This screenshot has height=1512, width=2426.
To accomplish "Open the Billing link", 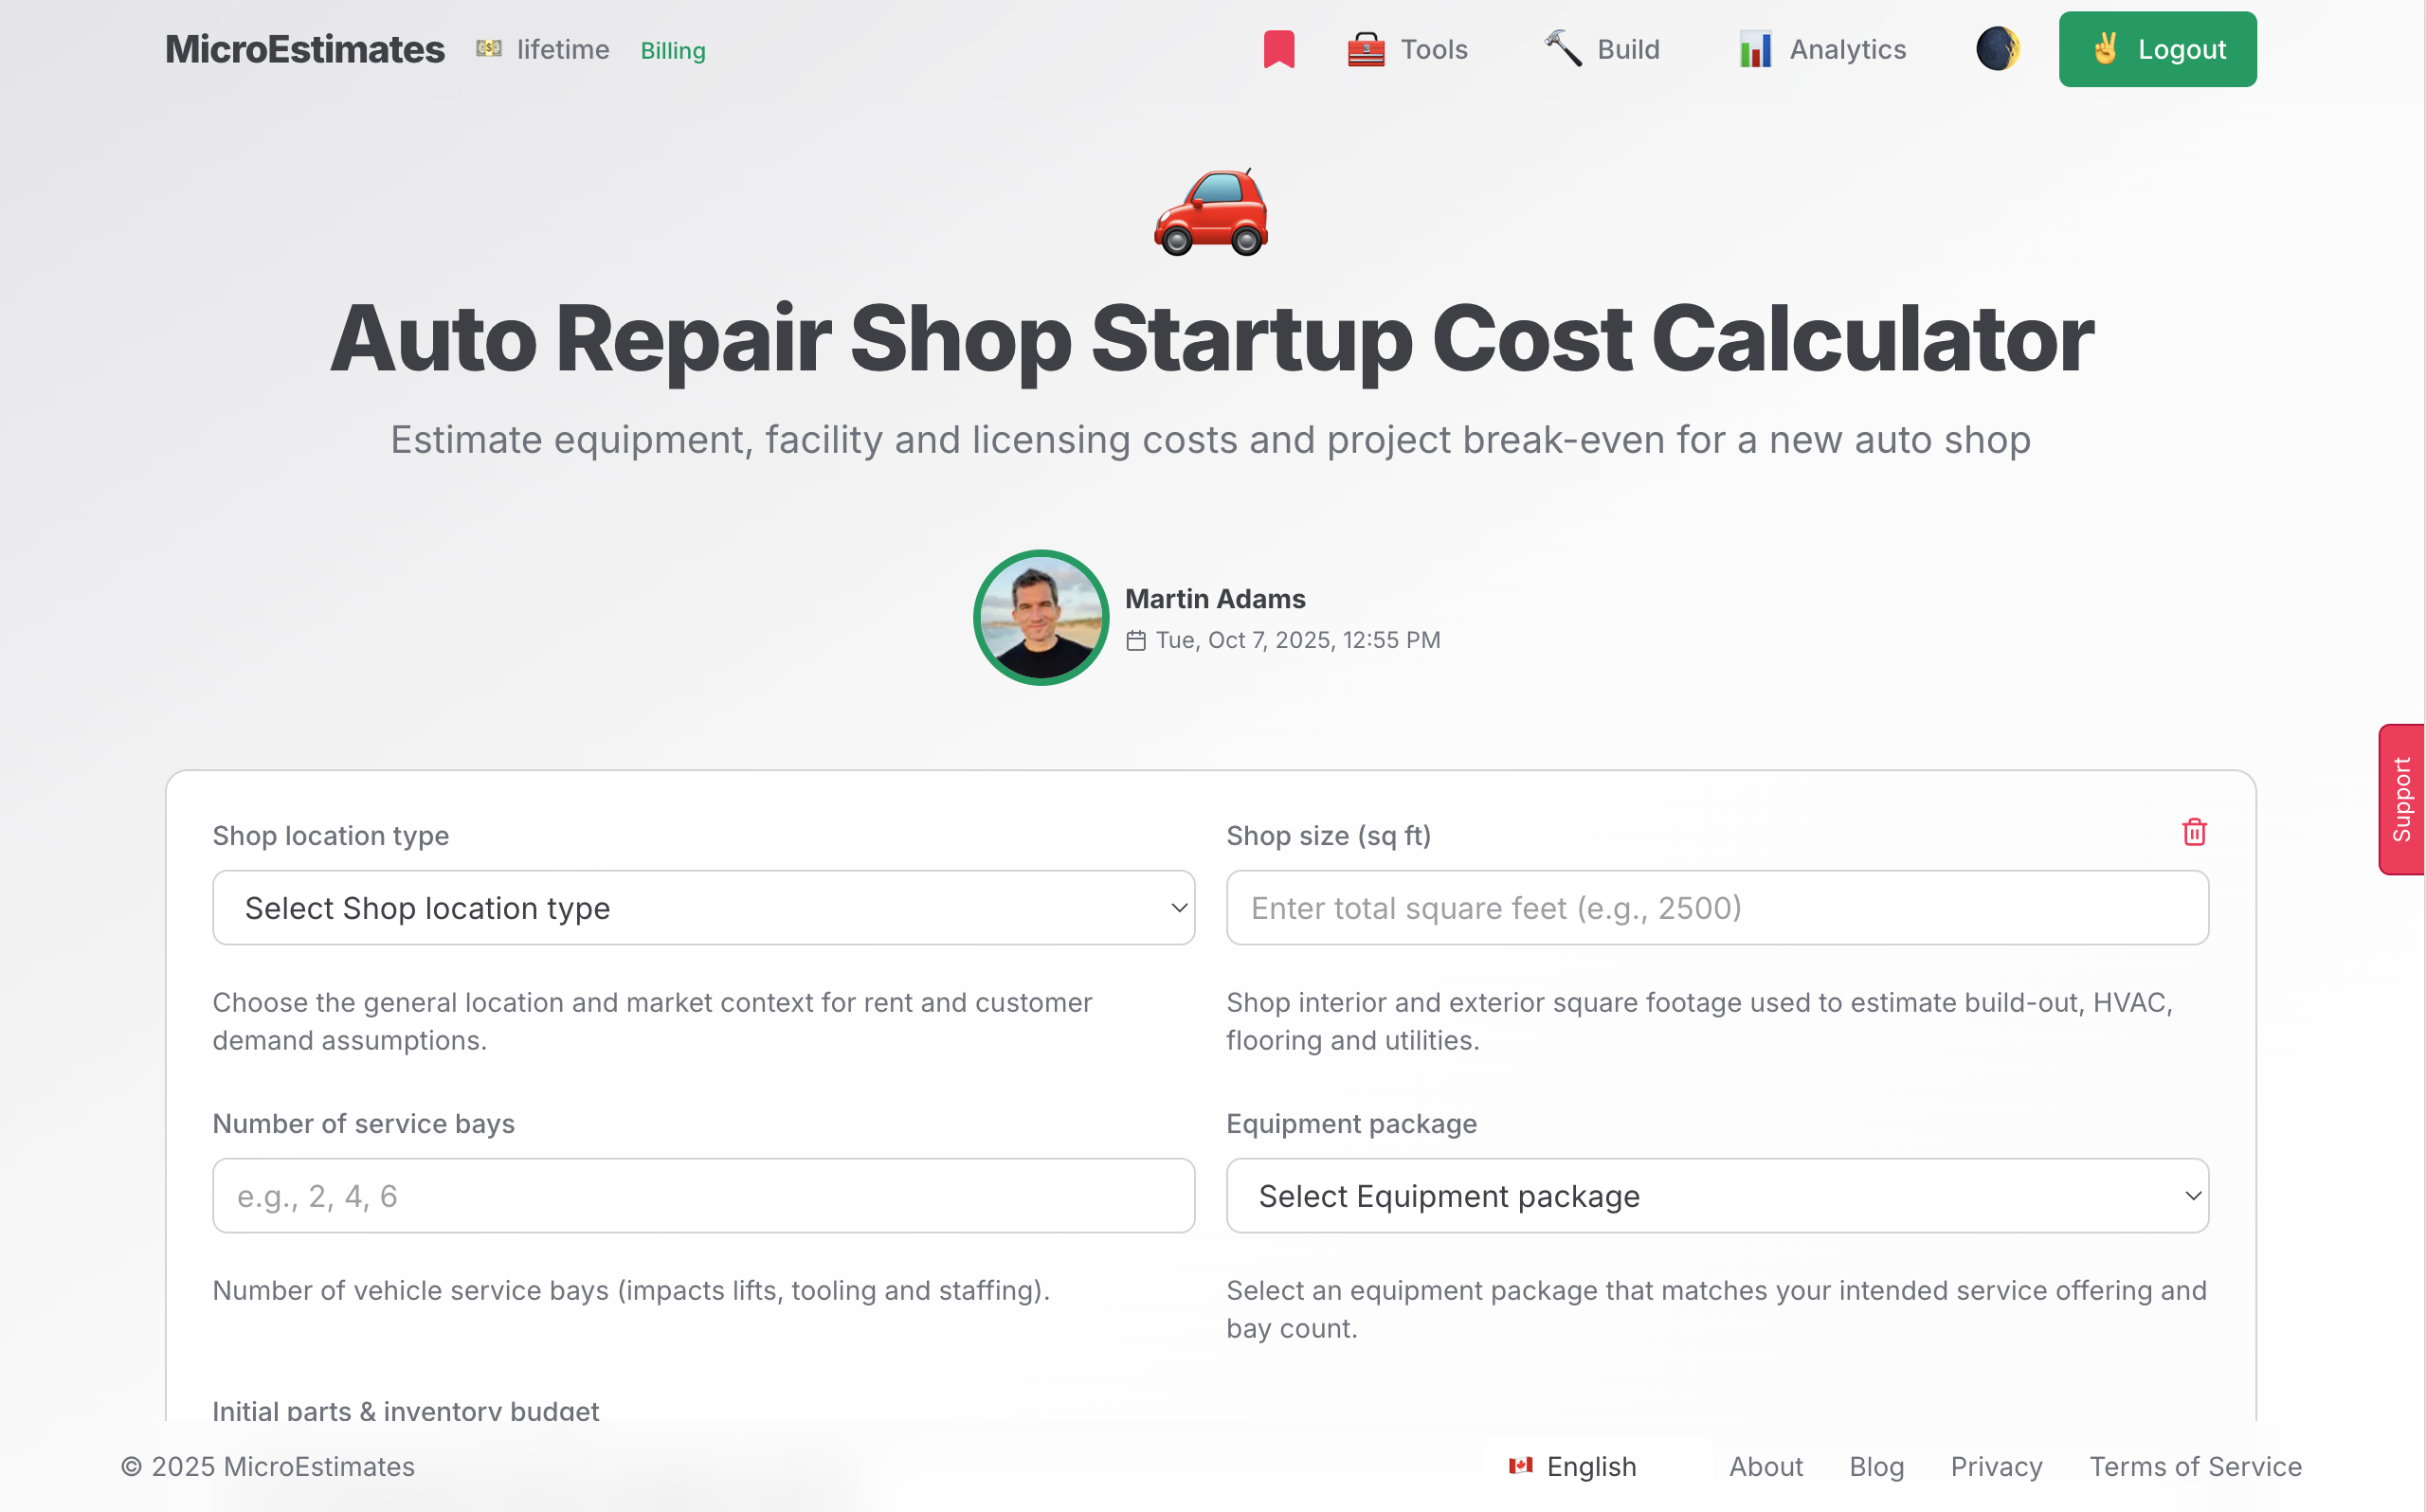I will pyautogui.click(x=673, y=51).
